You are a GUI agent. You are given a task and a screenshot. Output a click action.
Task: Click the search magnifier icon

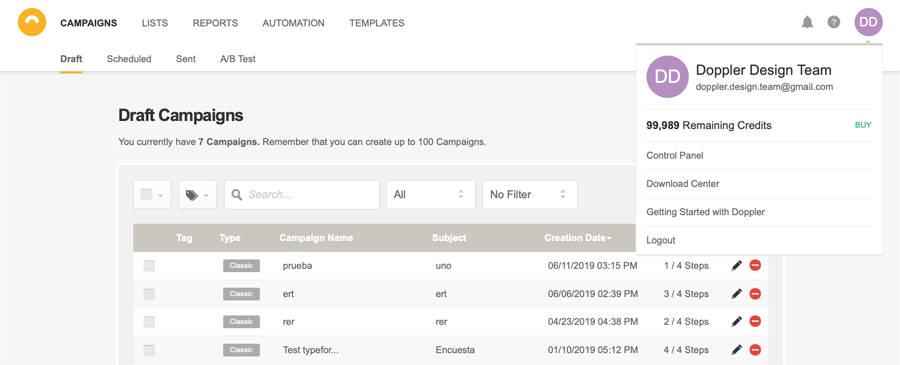(236, 195)
